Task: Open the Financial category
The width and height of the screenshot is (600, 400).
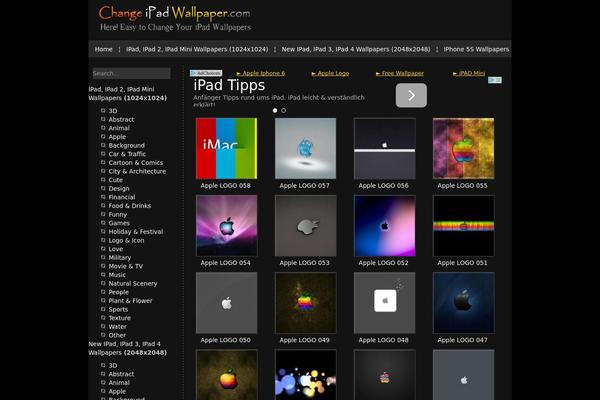Action: [122, 197]
